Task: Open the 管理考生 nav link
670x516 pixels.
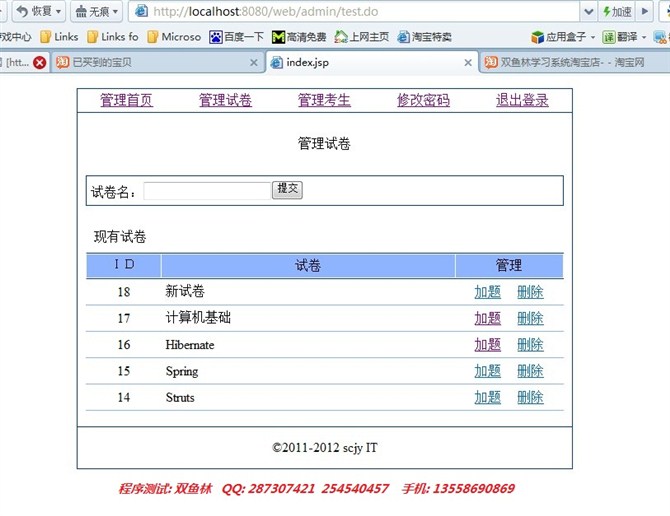Action: click(324, 100)
